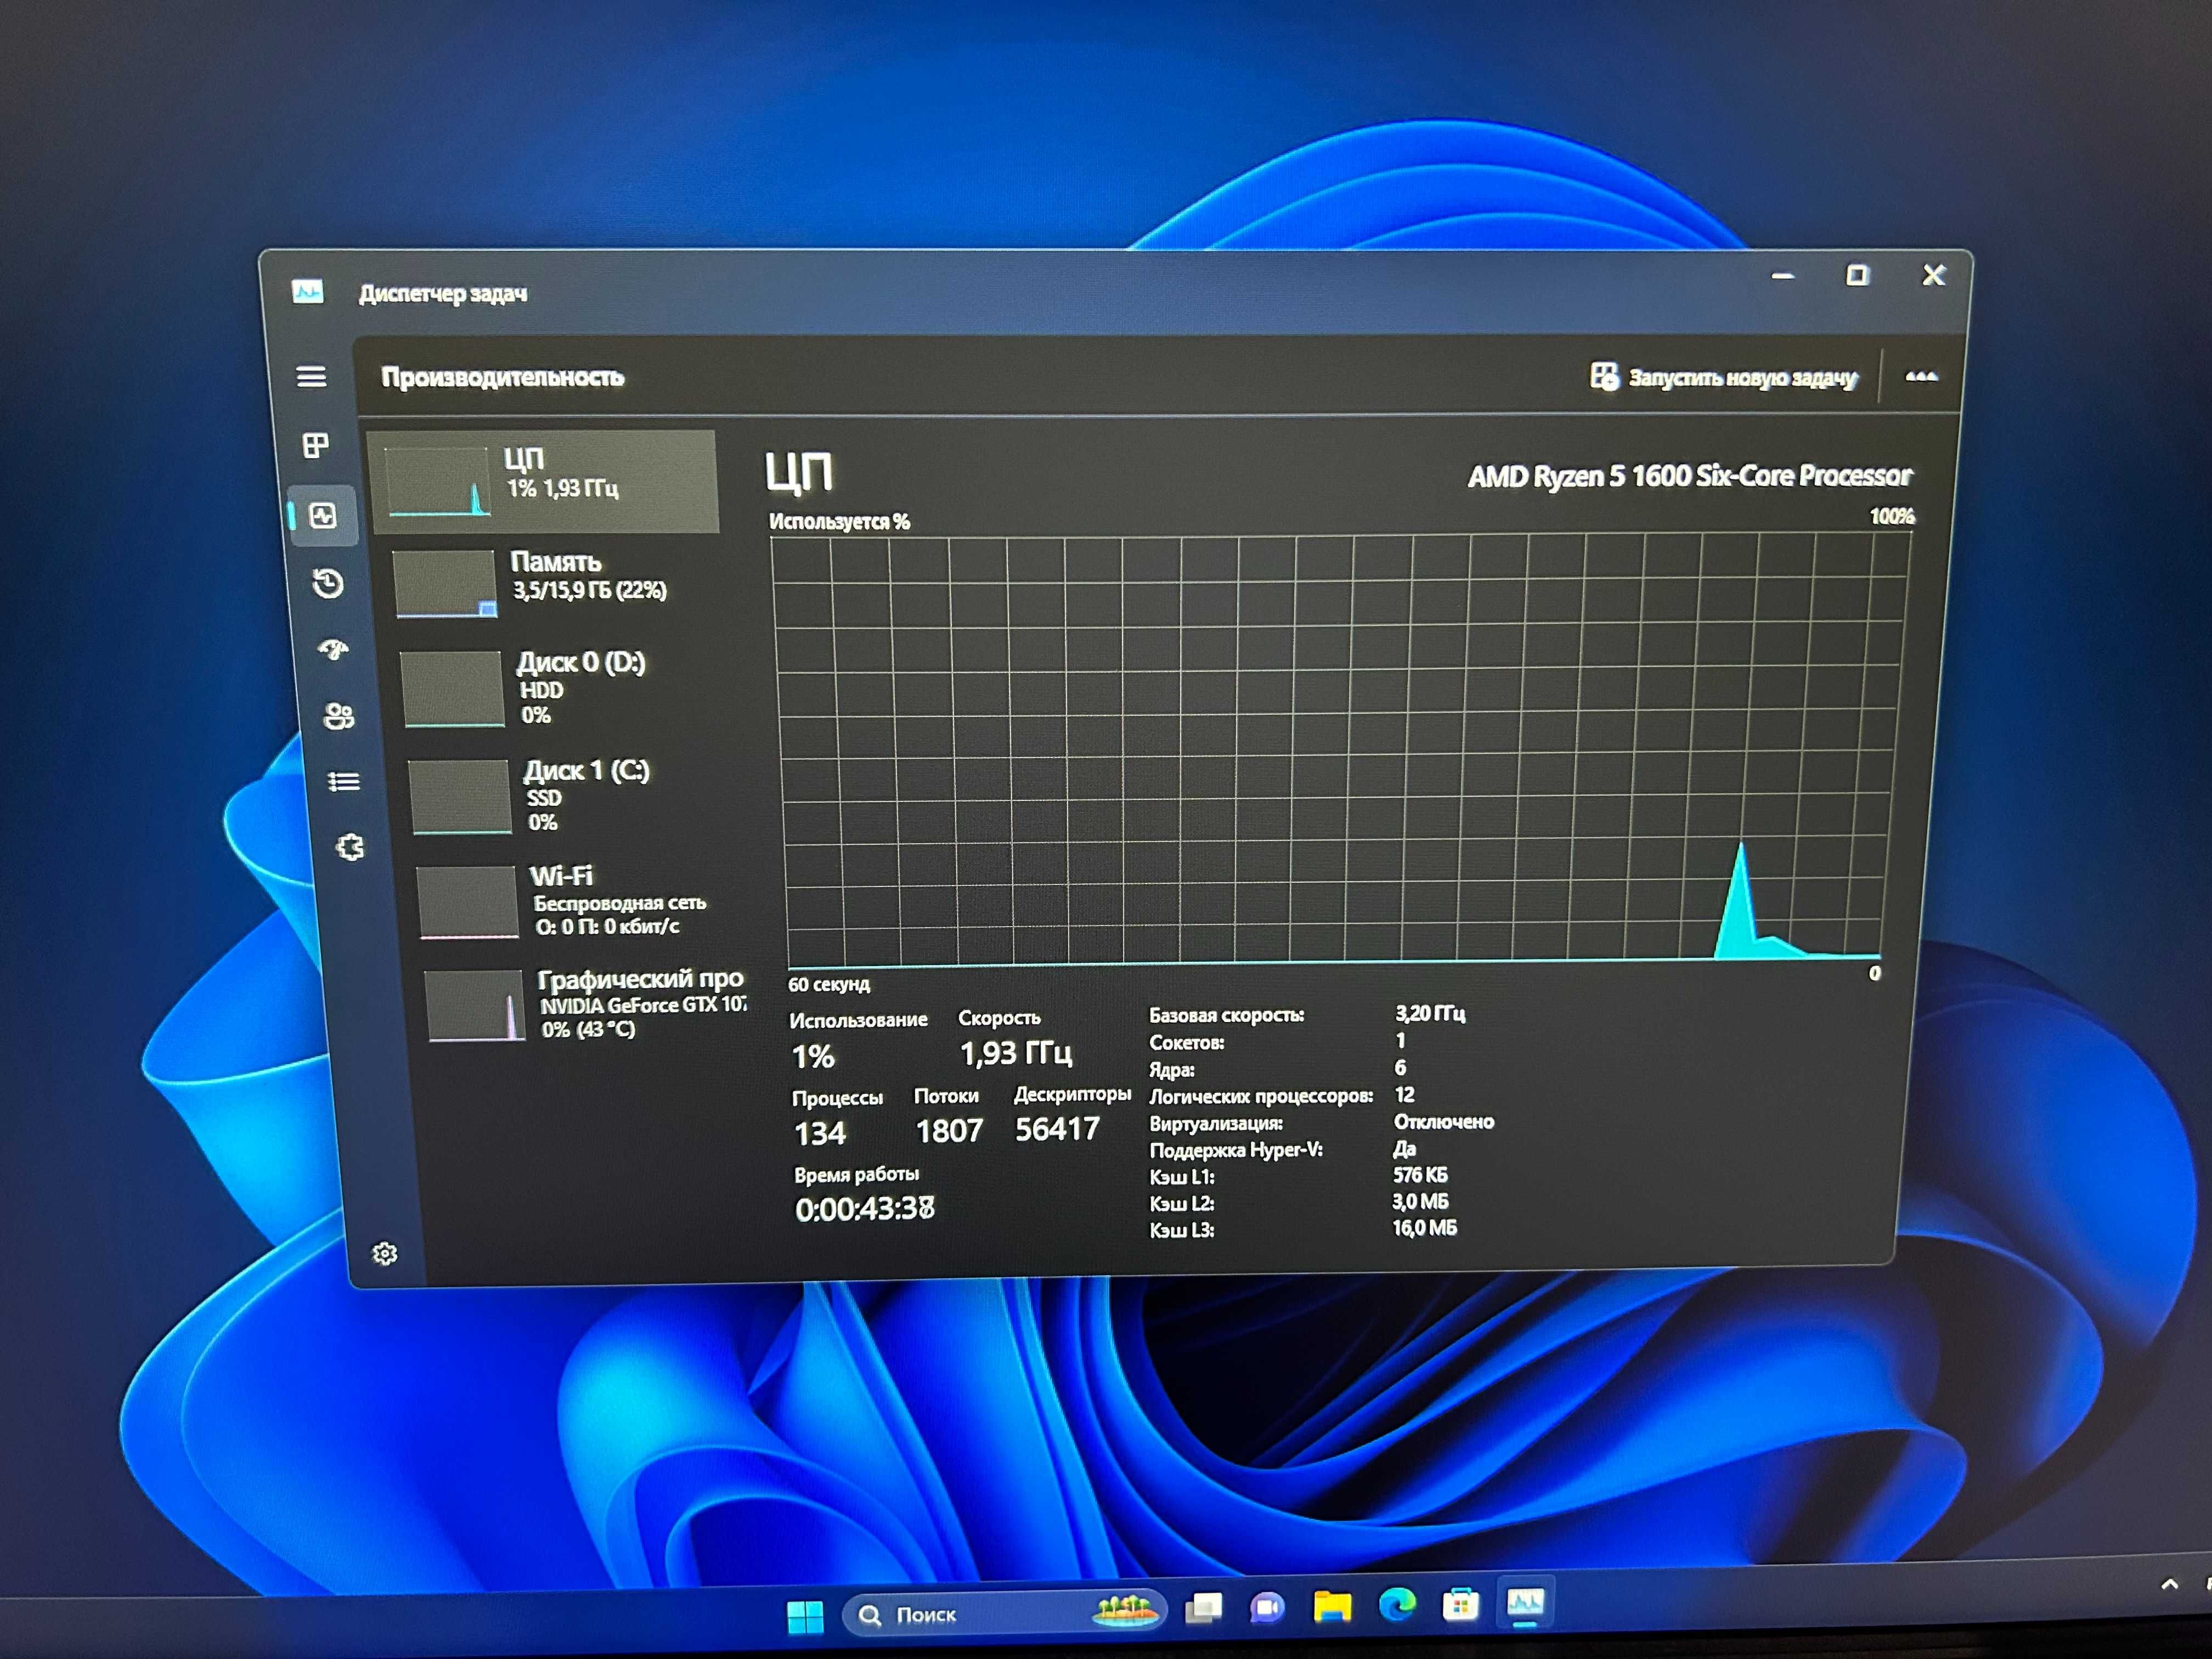Open the Services page puzzle icon
The width and height of the screenshot is (2212, 1659).
coord(350,848)
